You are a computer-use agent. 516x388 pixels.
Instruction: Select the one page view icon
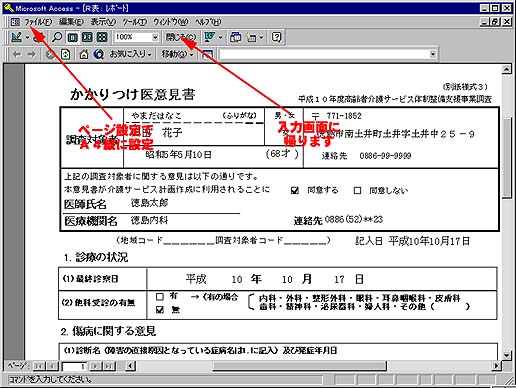coord(72,37)
